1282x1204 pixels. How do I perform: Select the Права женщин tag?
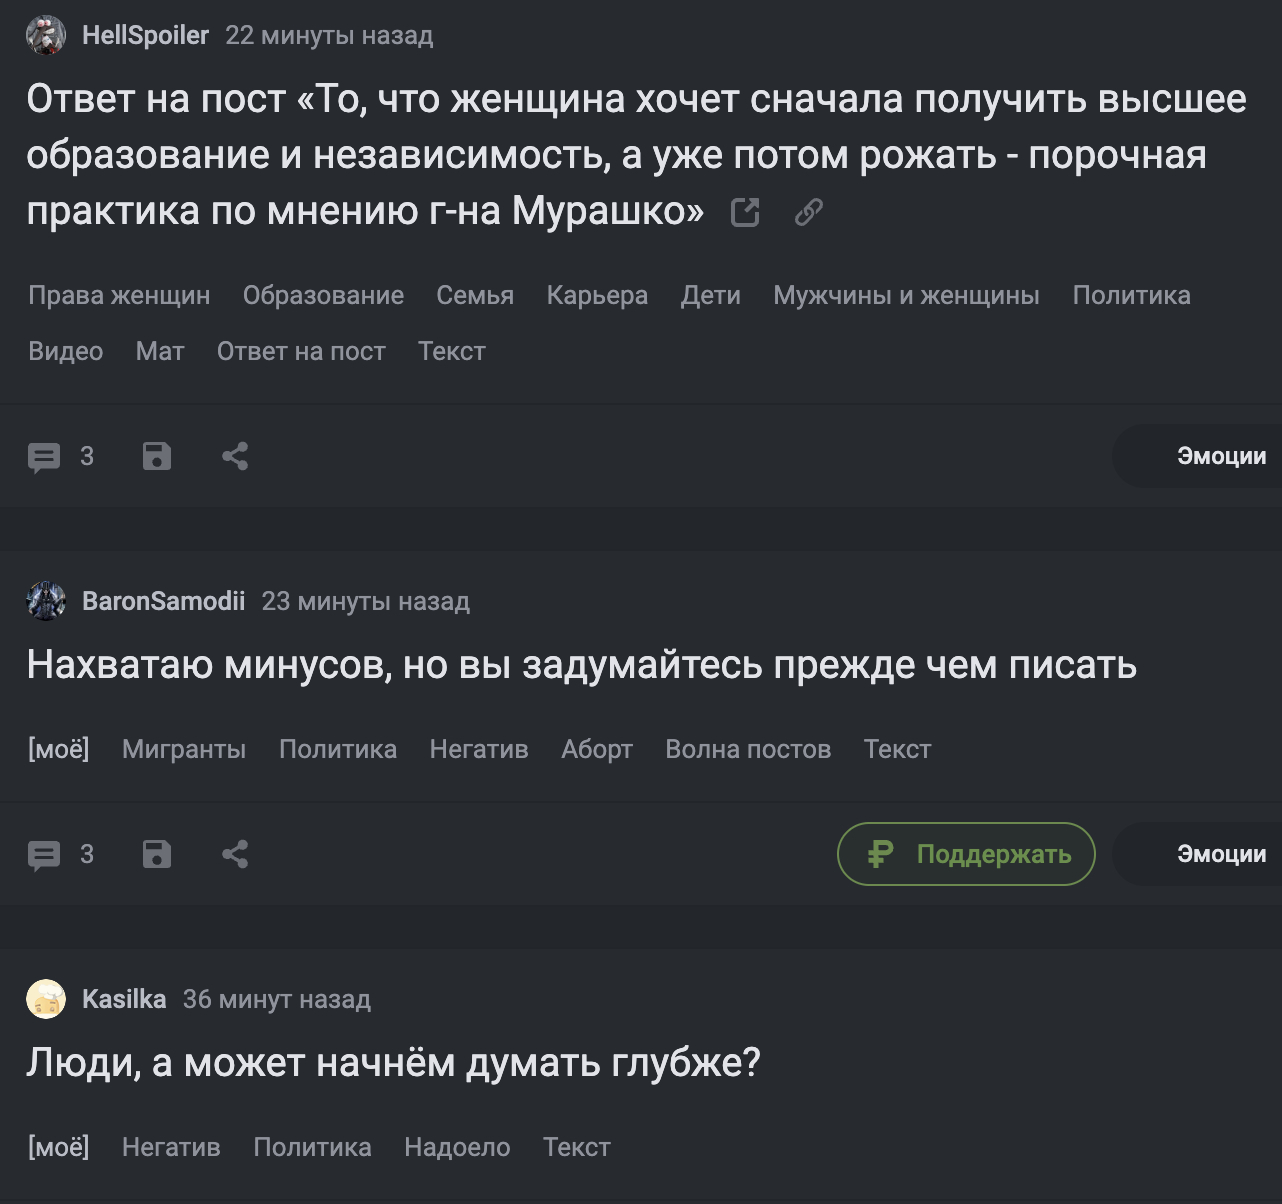click(x=119, y=296)
